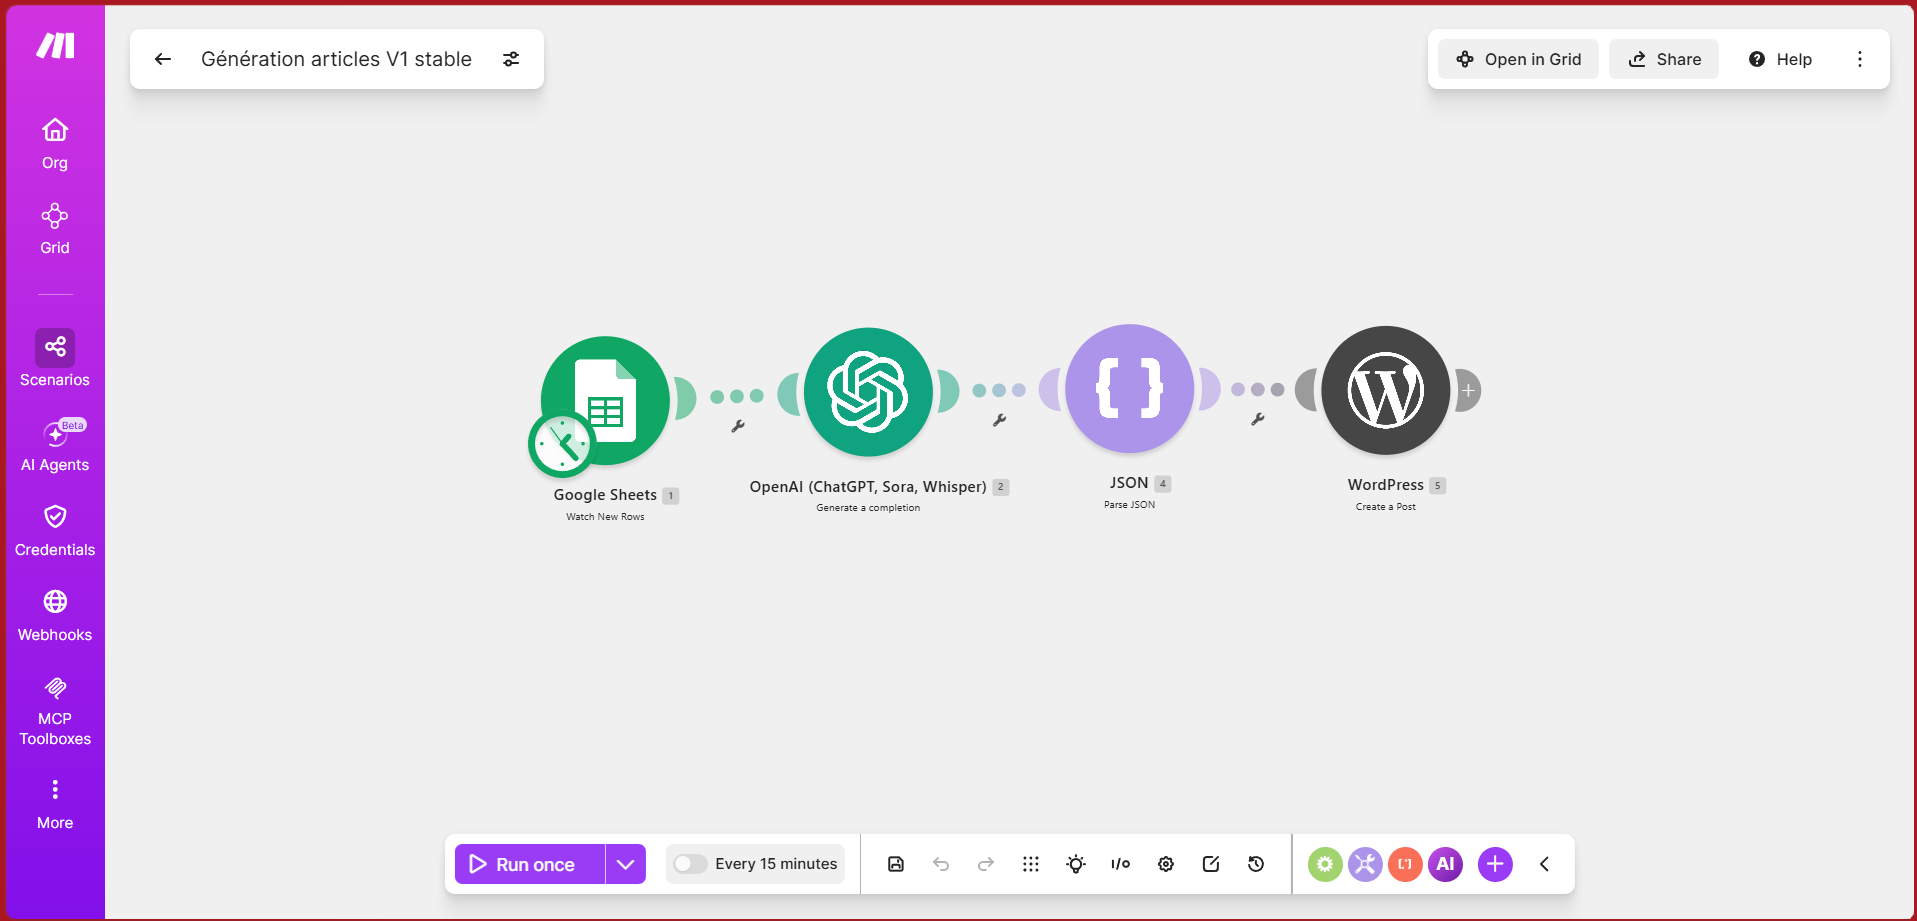1917x921 pixels.
Task: Open the purple Flow Control favorite
Action: [1365, 864]
